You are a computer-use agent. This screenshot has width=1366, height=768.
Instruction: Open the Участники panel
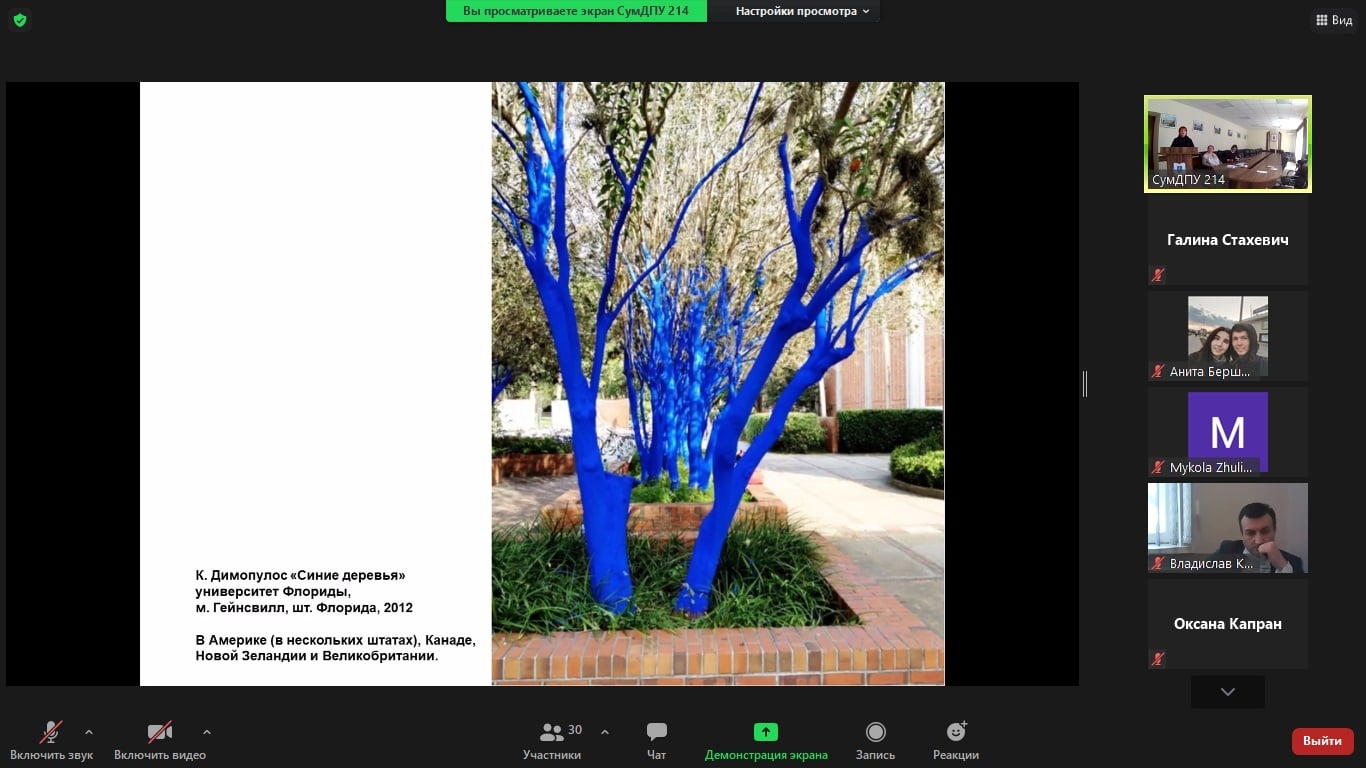click(x=552, y=741)
